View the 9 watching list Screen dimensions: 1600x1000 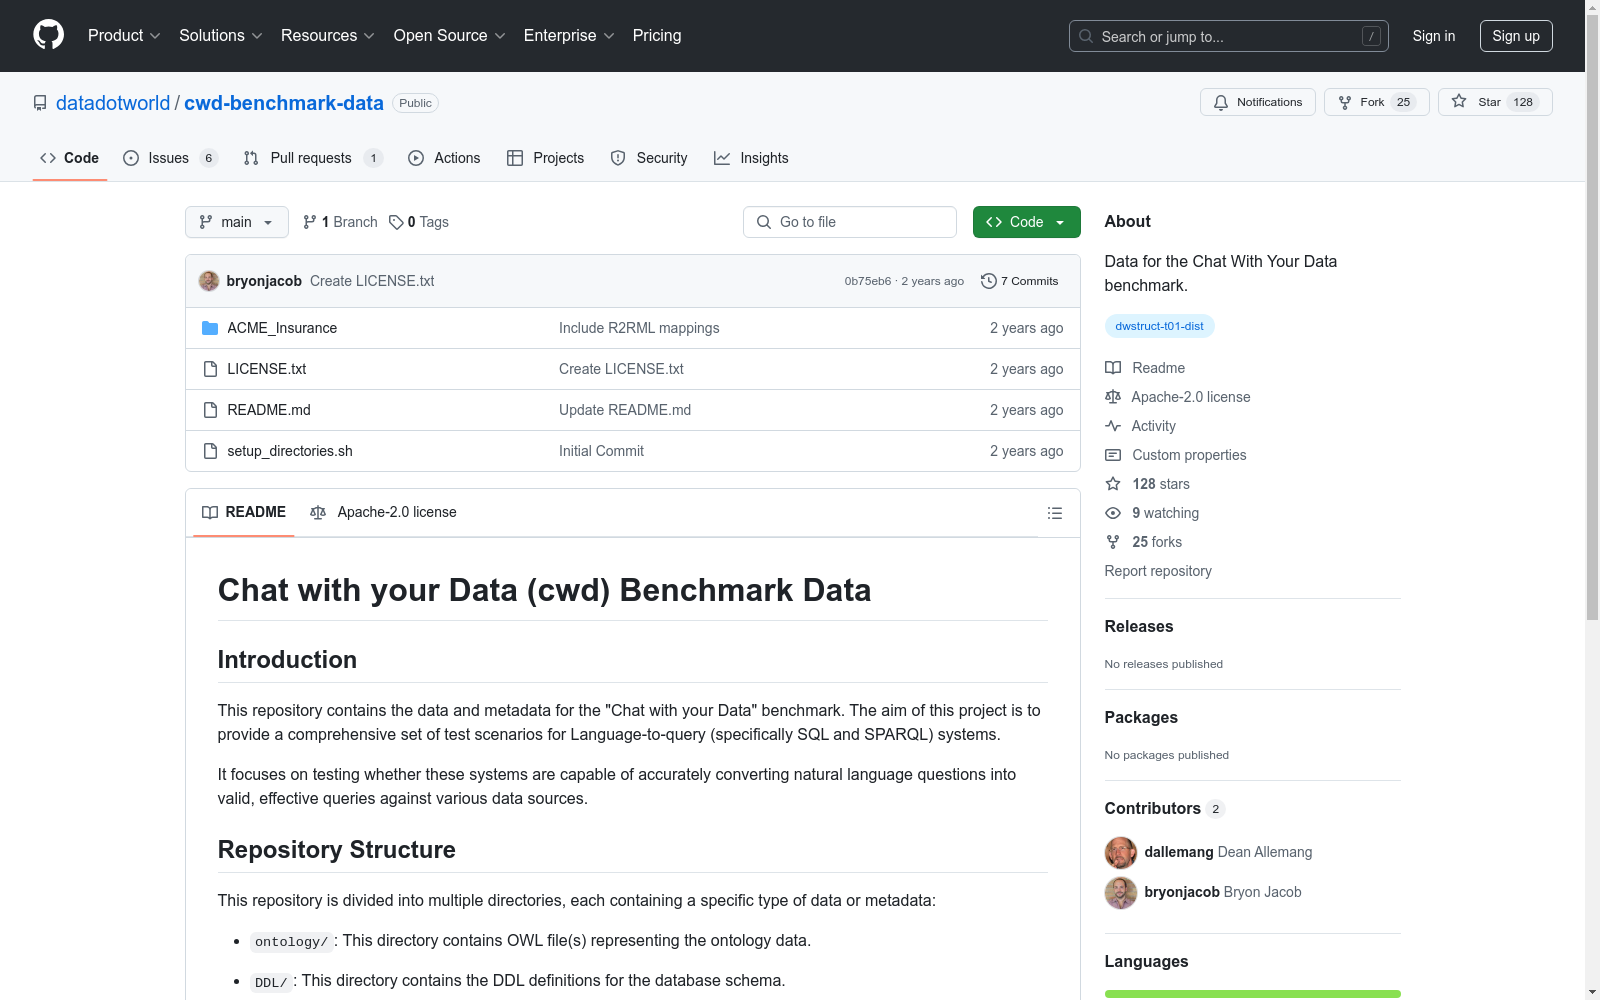1152,513
